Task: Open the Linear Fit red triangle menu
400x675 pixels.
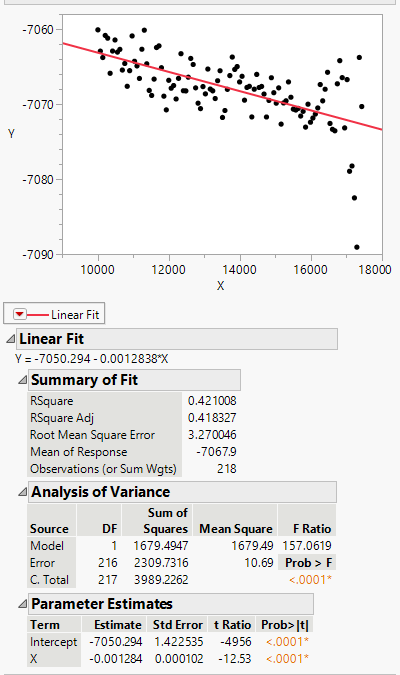Action: pos(19,315)
